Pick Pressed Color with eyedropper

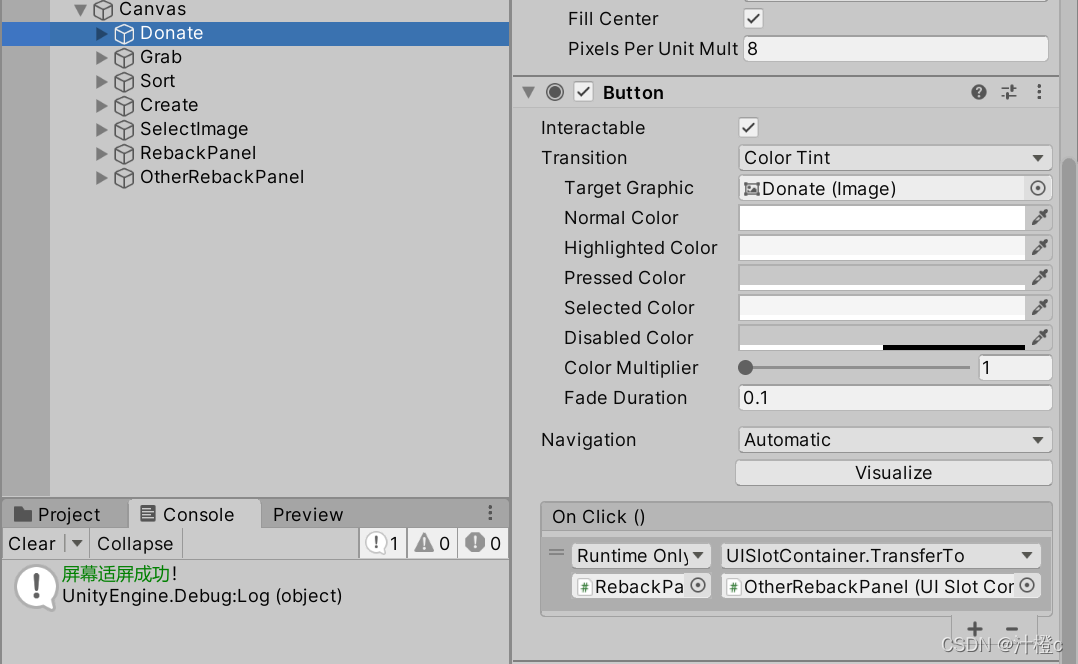1040,278
